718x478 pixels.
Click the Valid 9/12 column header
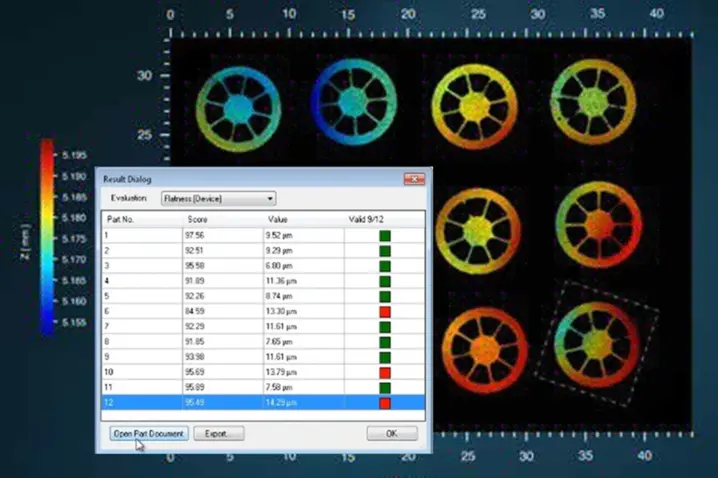[x=364, y=218]
